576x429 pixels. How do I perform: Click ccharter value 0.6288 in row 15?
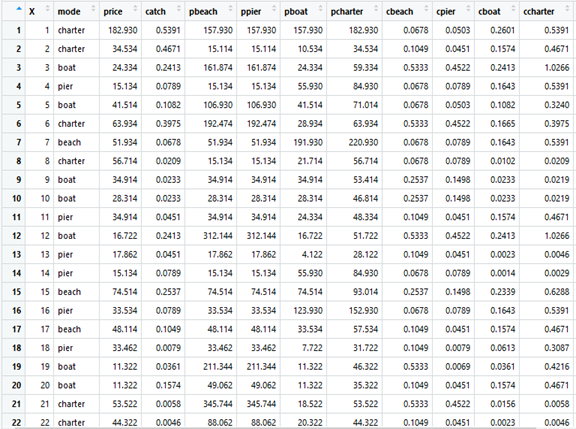pyautogui.click(x=557, y=292)
